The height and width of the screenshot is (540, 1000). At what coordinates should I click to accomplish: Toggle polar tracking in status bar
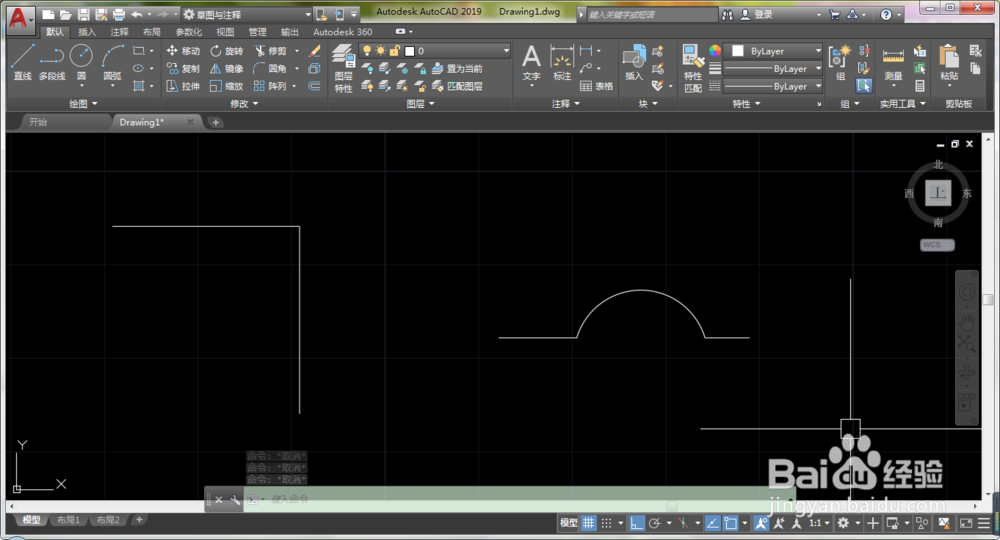[x=654, y=523]
